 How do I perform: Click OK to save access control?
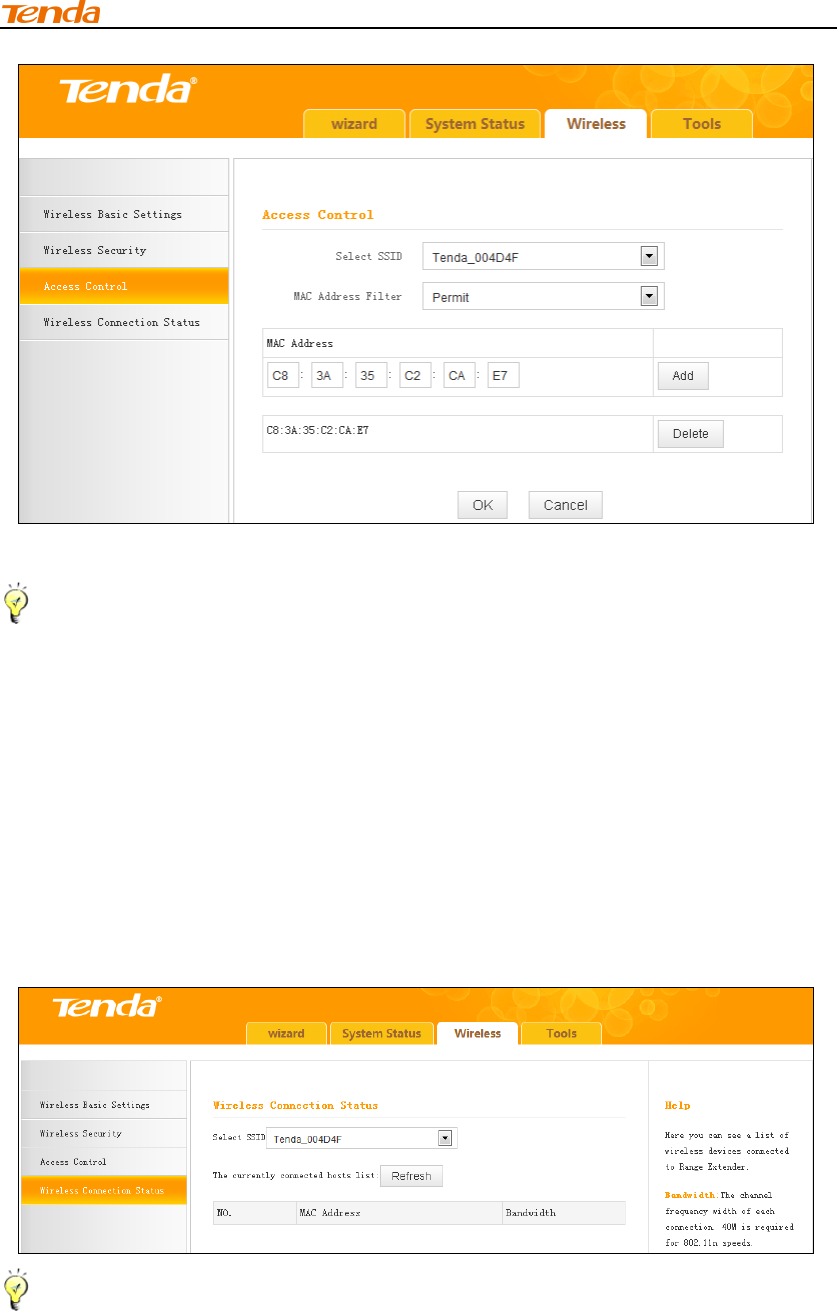click(483, 505)
